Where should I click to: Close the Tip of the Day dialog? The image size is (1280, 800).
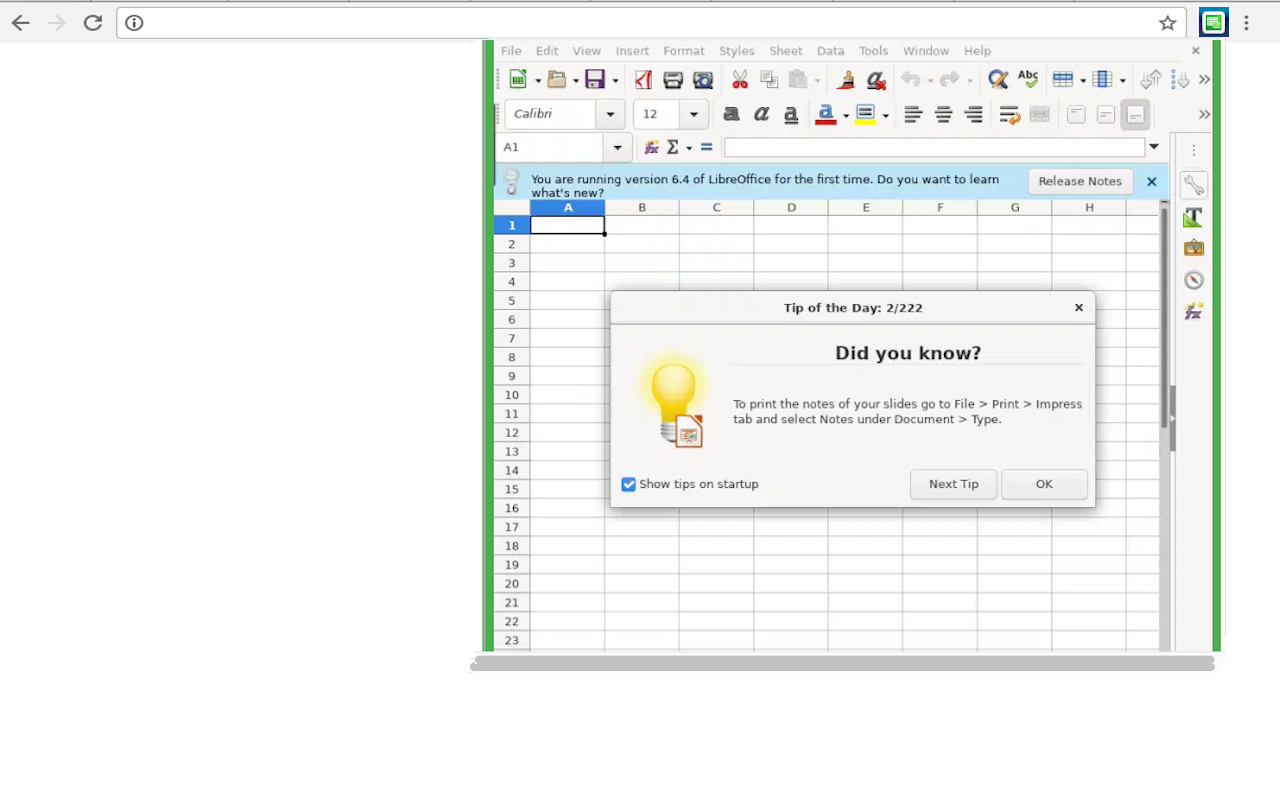tap(1079, 308)
